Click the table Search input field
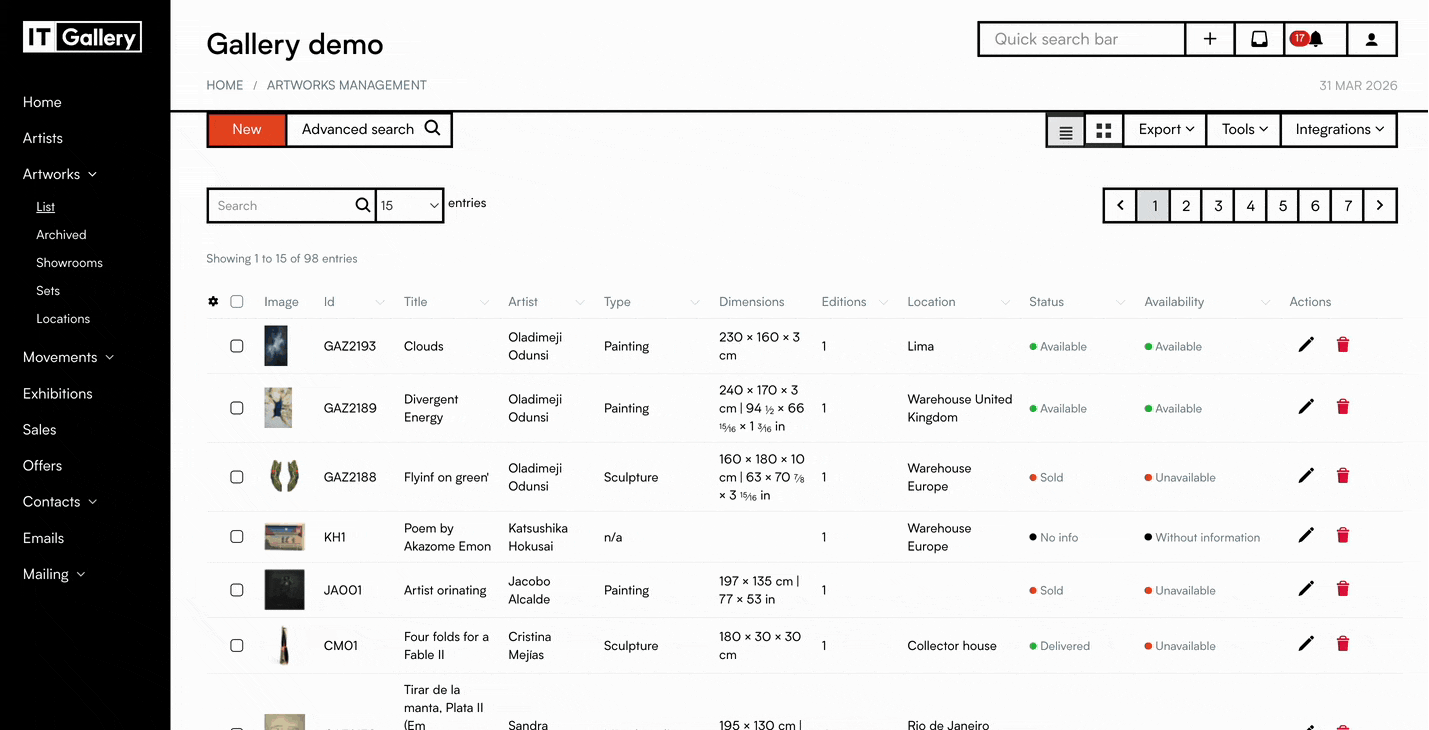1429x730 pixels. click(281, 205)
